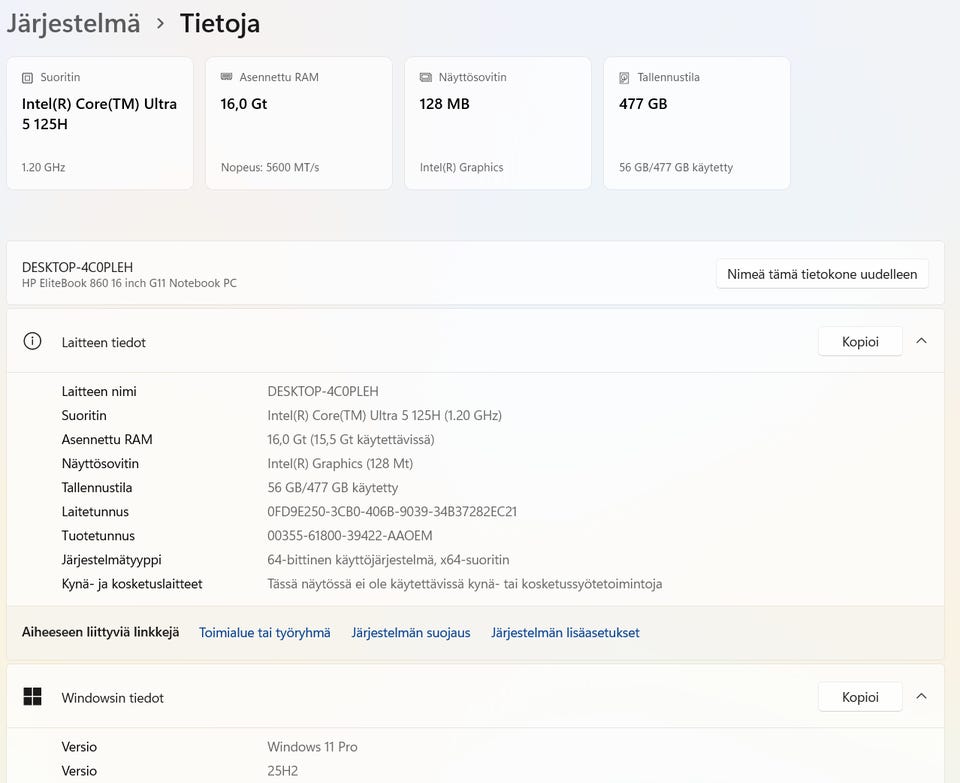Screen dimensions: 960x783
Task: Click the Windowsin tiedot section header label
Action: (113, 698)
